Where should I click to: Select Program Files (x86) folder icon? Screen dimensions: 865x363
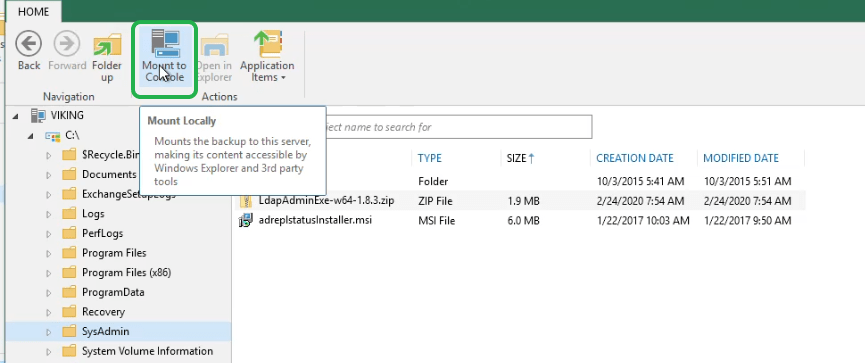pyautogui.click(x=69, y=272)
